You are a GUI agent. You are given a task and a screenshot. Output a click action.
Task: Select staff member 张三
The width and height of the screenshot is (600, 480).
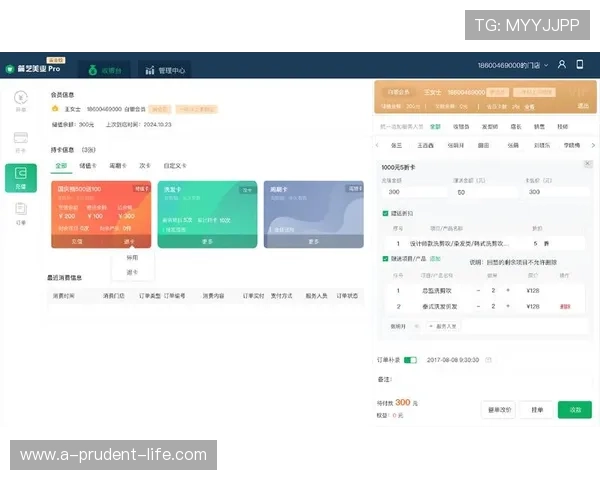pyautogui.click(x=396, y=145)
